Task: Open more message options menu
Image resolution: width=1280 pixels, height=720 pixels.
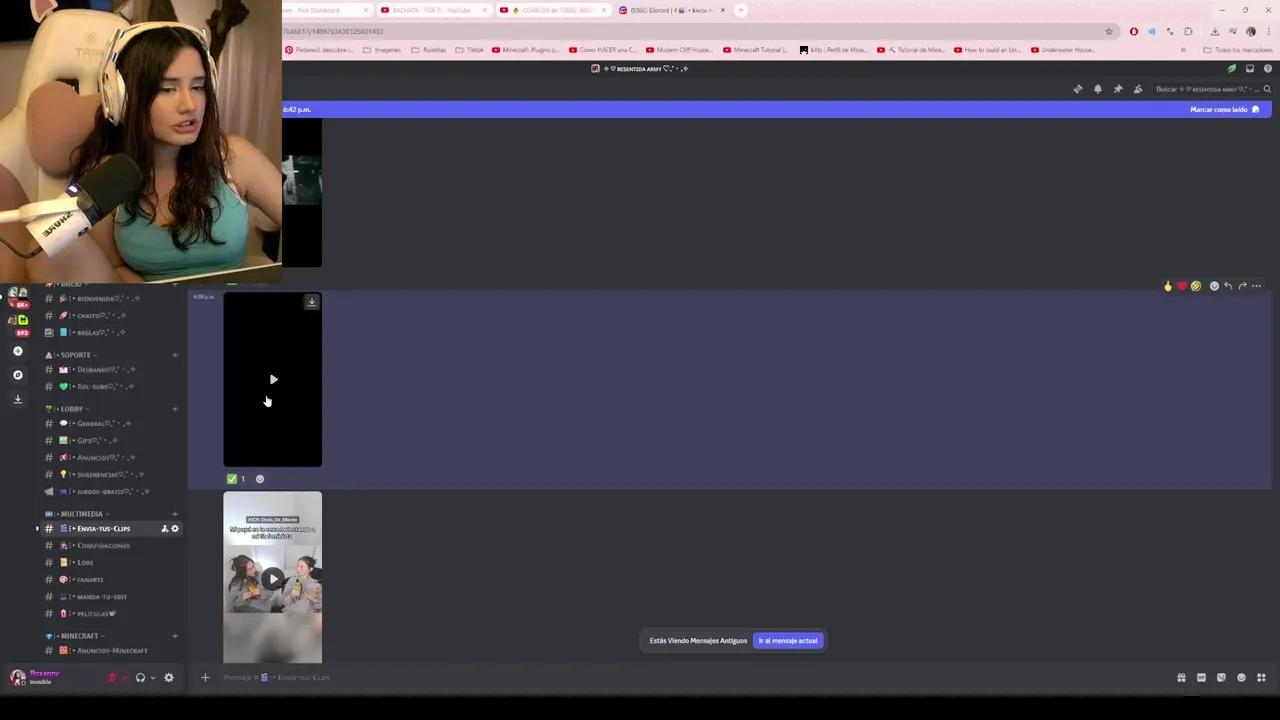Action: click(1257, 286)
